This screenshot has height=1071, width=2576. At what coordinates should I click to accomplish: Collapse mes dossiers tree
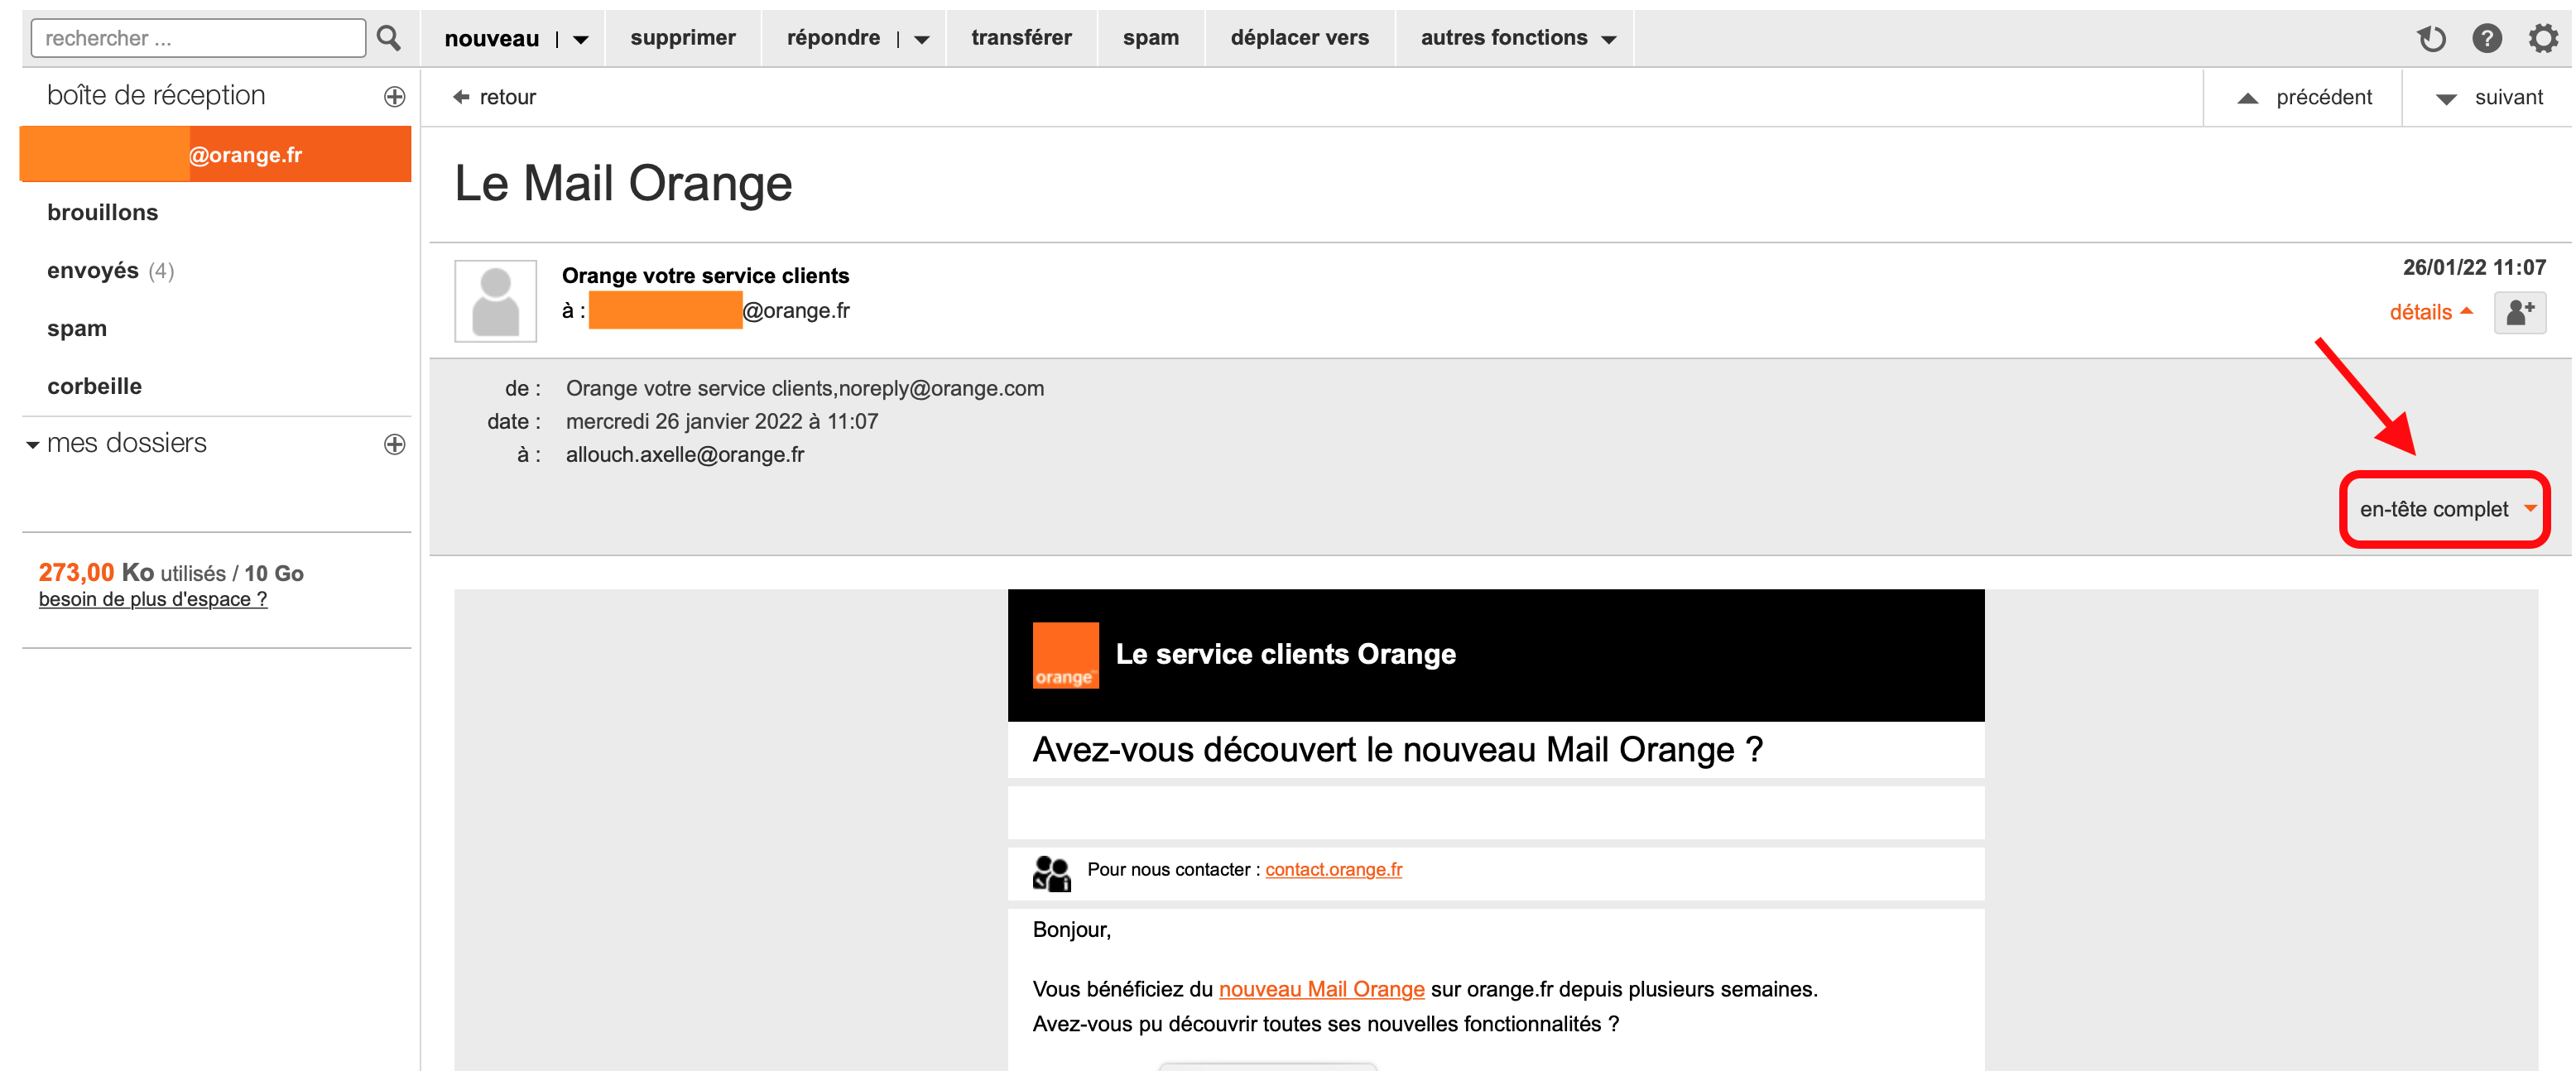tap(33, 444)
